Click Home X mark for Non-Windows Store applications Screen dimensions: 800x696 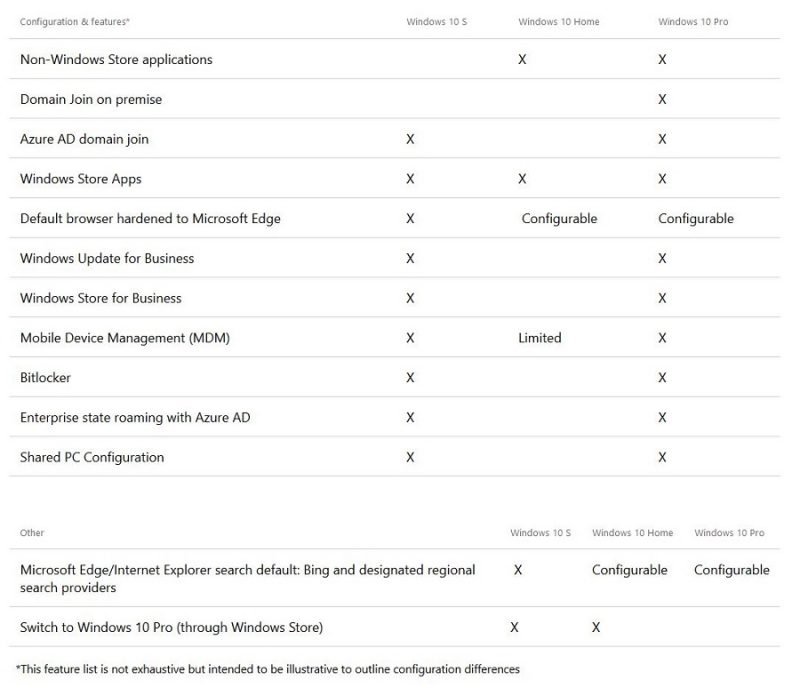click(x=522, y=60)
